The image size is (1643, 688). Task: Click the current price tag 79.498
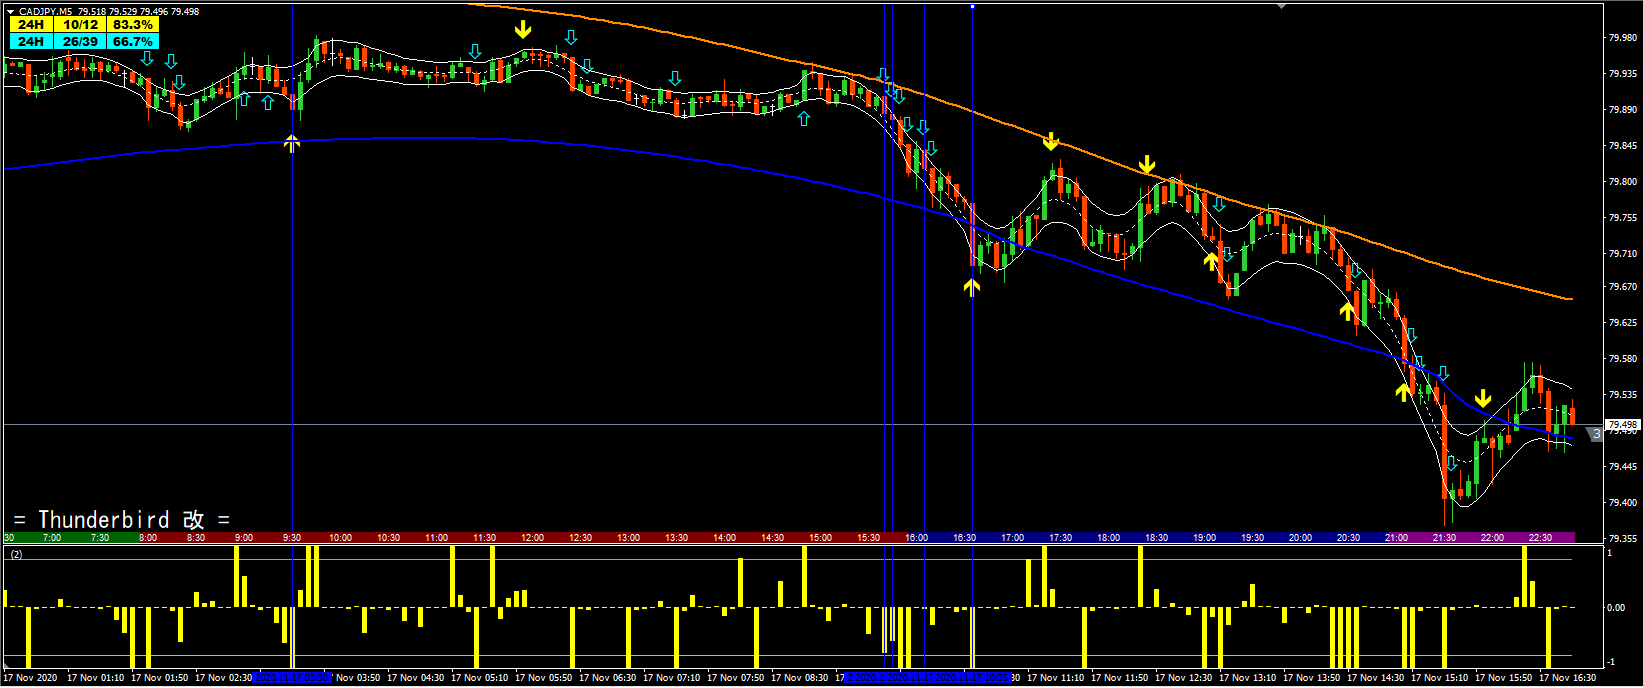[1622, 425]
